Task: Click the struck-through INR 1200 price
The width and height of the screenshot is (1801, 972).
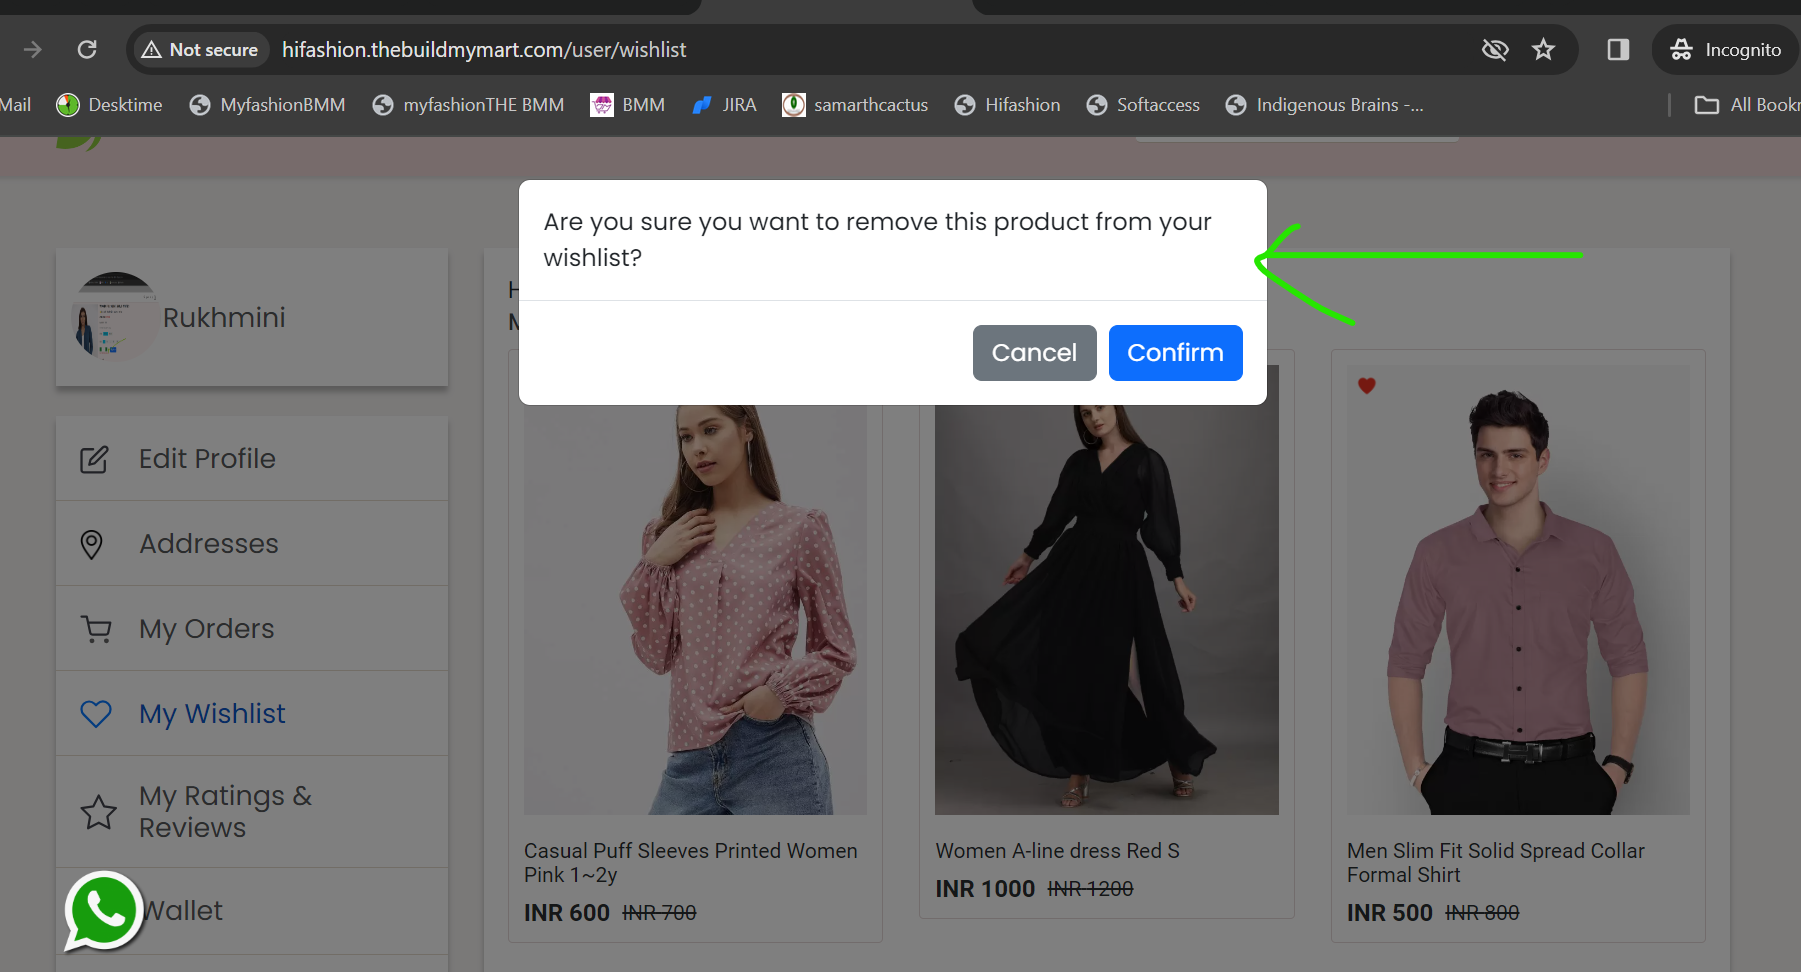Action: point(1090,889)
